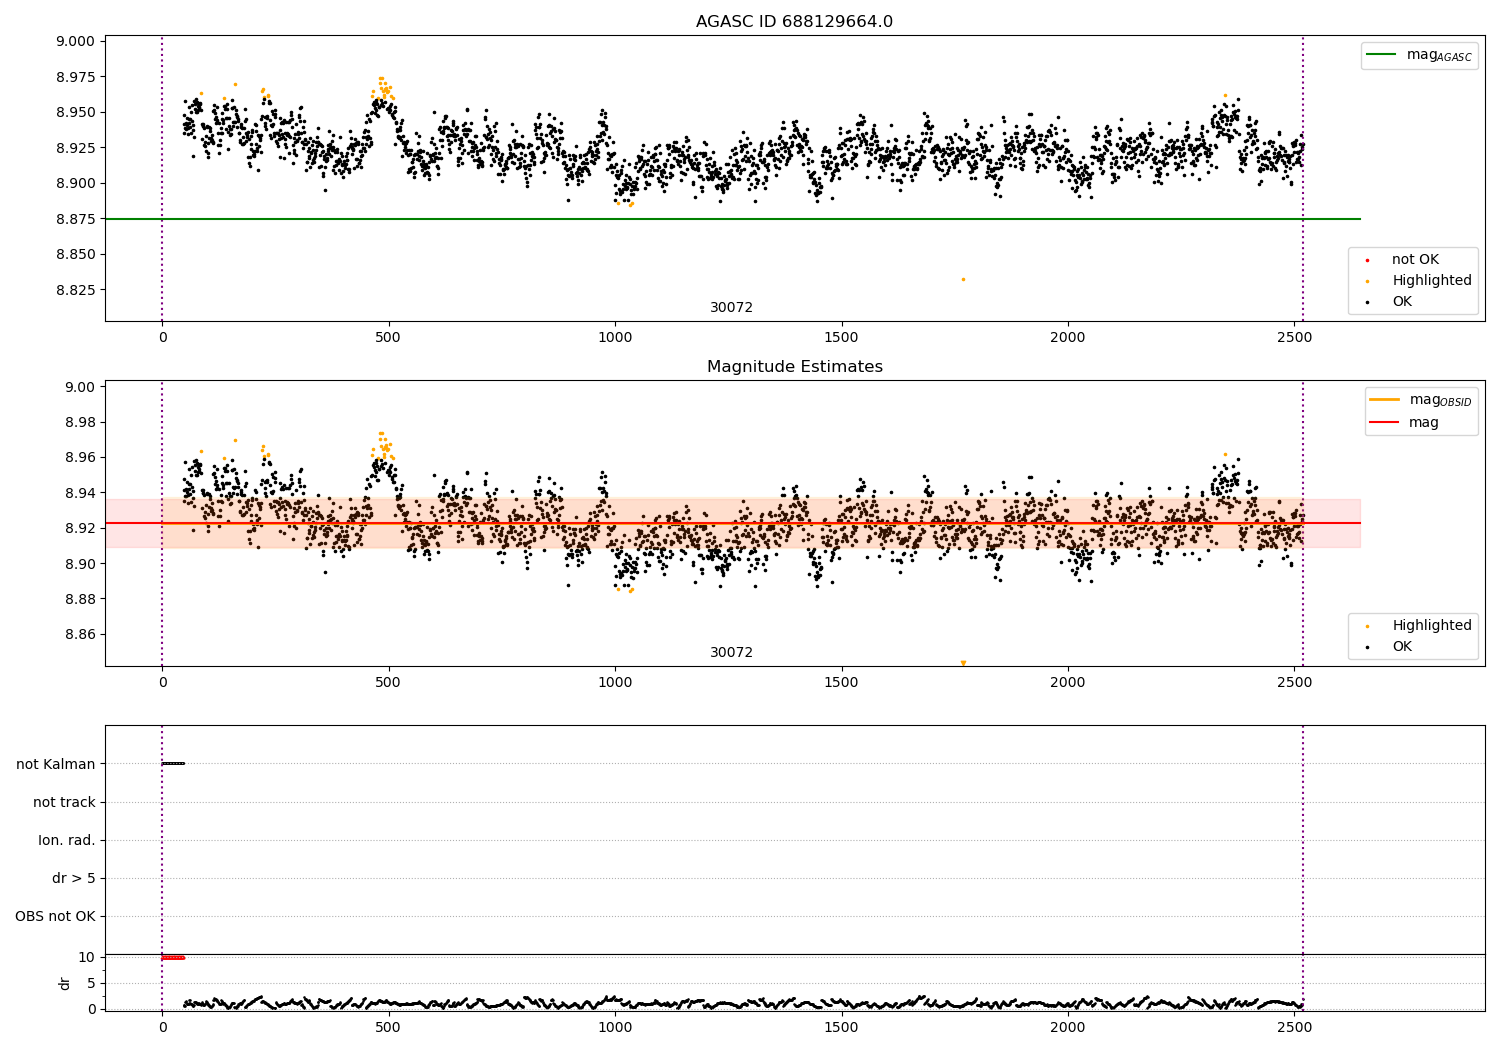Click the '8.850' y-tick in the top plot
The image size is (1500, 1050).
click(x=76, y=254)
